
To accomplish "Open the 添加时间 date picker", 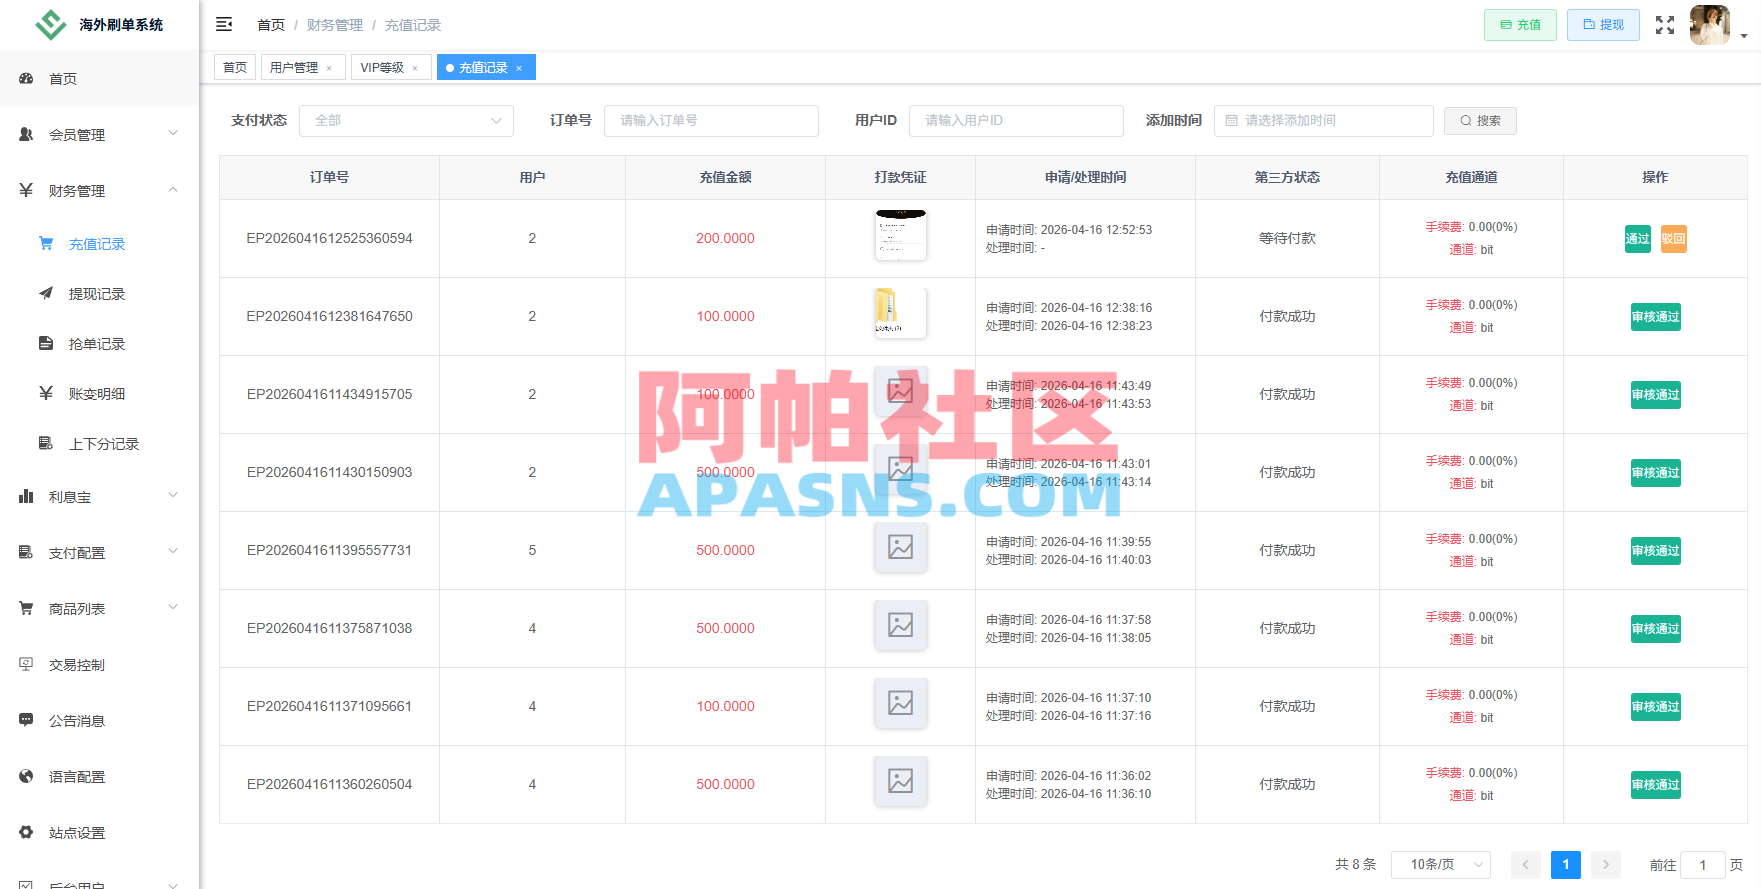I will point(1324,121).
